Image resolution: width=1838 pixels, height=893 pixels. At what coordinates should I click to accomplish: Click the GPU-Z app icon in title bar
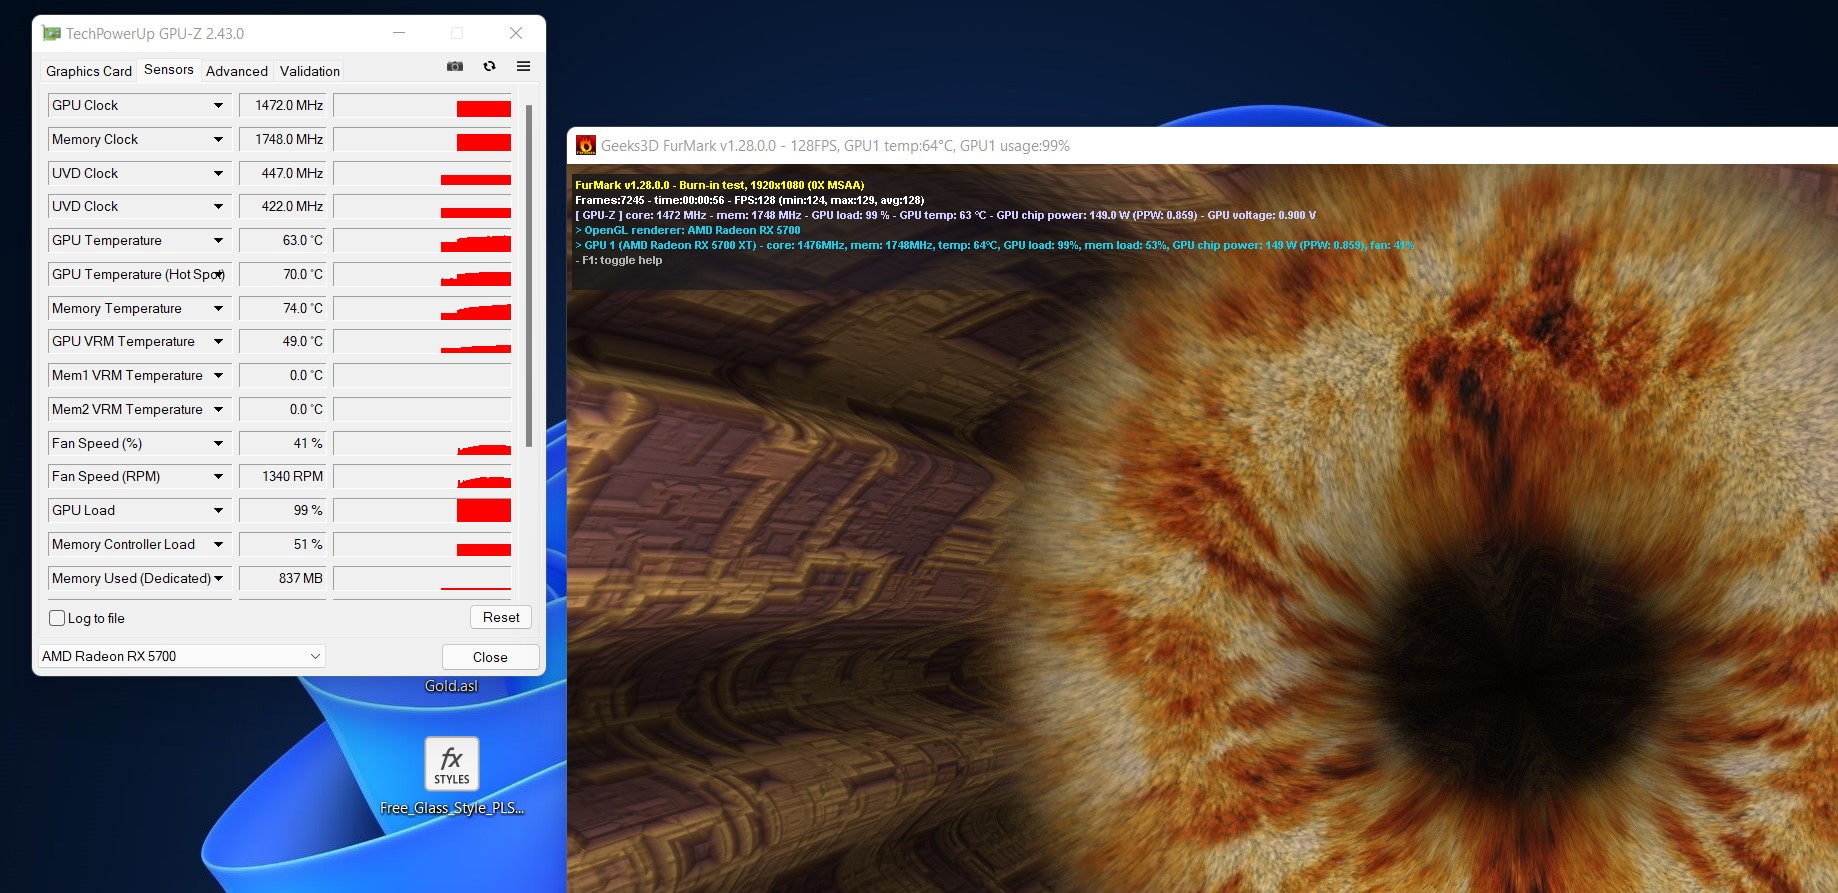point(51,33)
